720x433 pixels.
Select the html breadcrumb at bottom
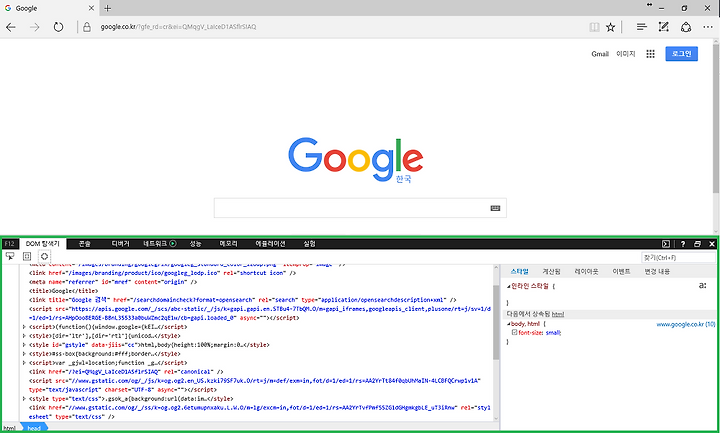[9, 428]
